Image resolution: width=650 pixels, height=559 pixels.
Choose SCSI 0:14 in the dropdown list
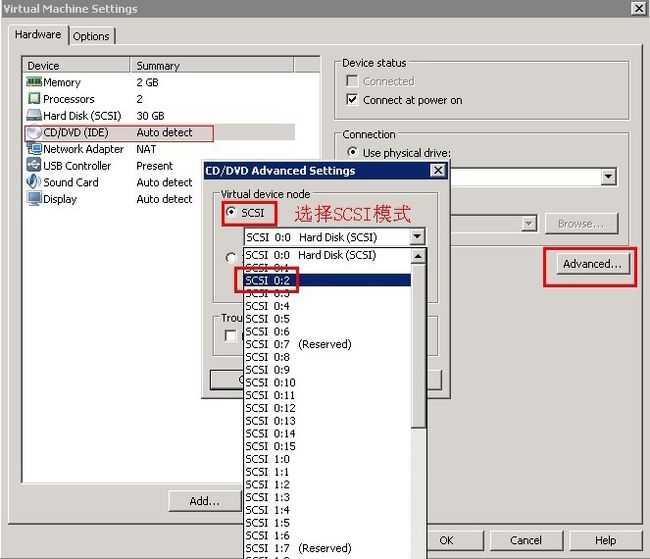point(327,433)
